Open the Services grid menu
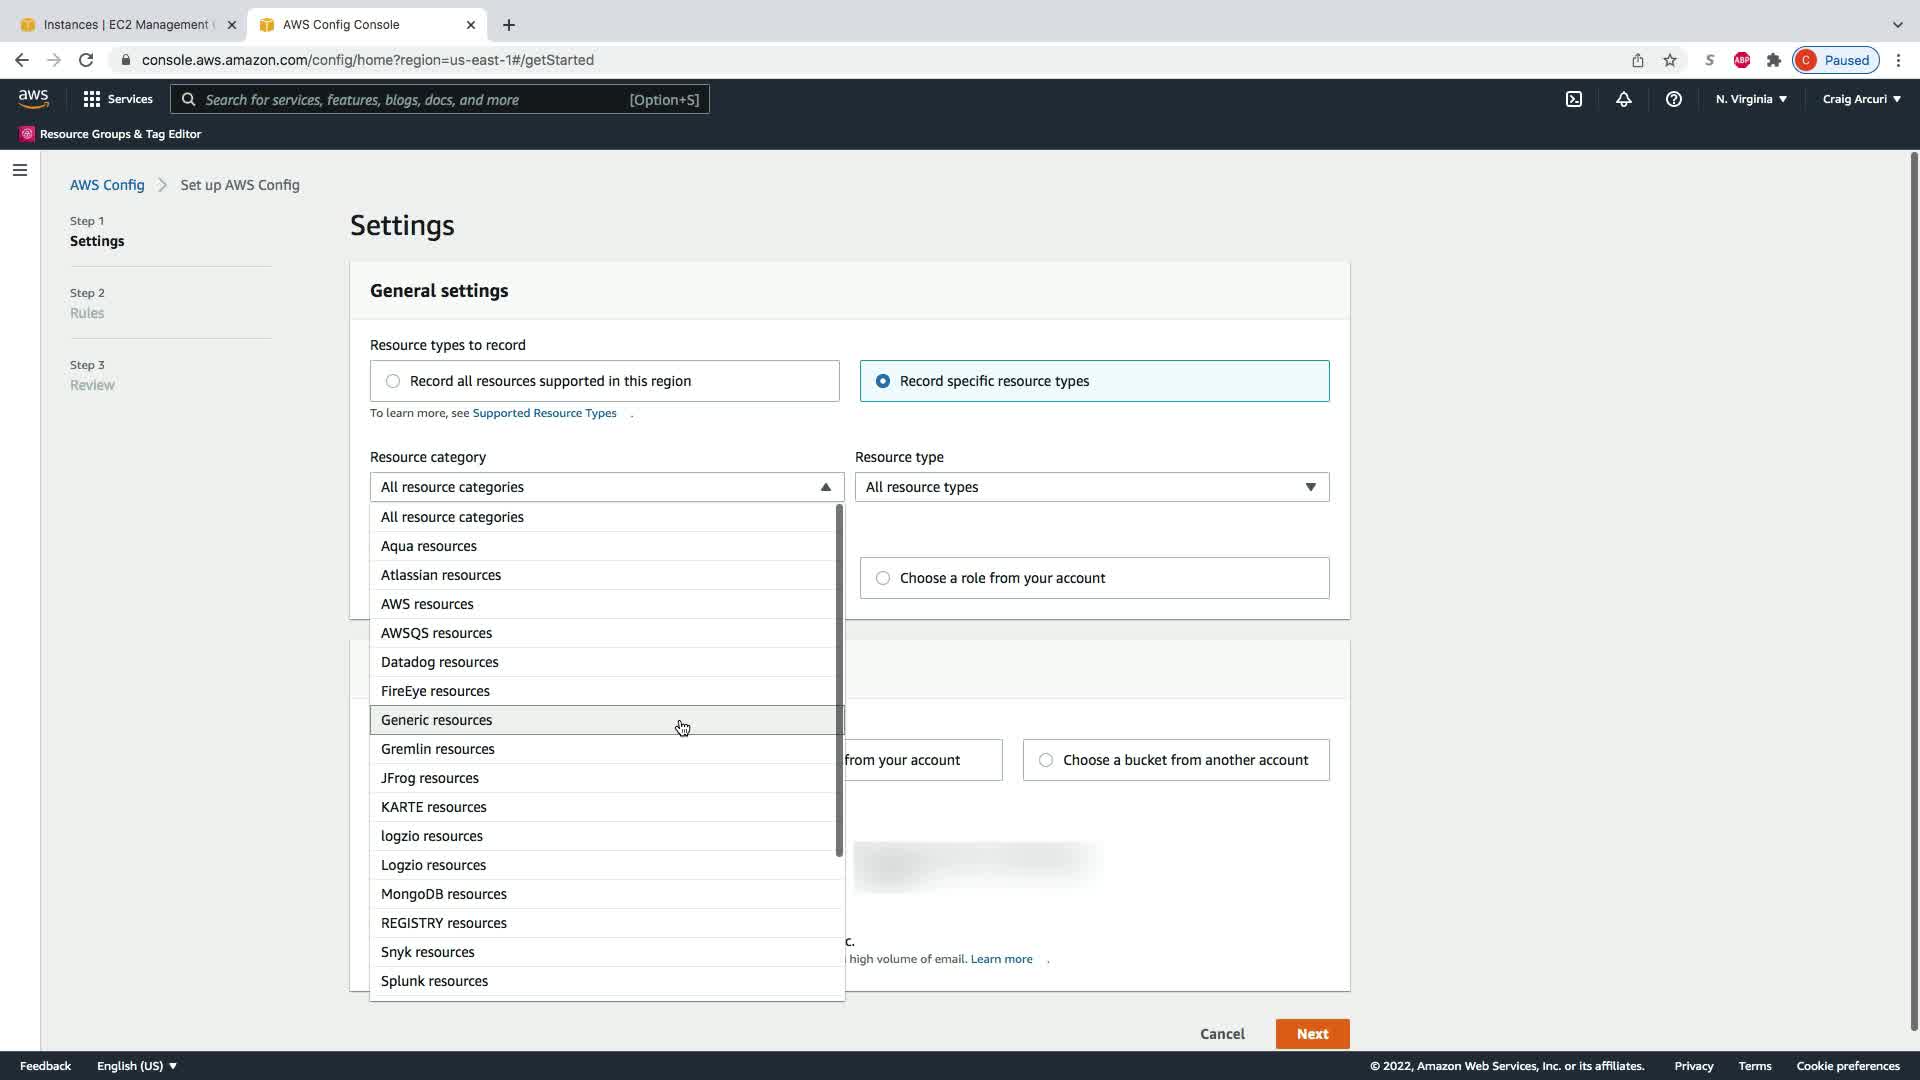Image resolution: width=1920 pixels, height=1080 pixels. tap(118, 99)
